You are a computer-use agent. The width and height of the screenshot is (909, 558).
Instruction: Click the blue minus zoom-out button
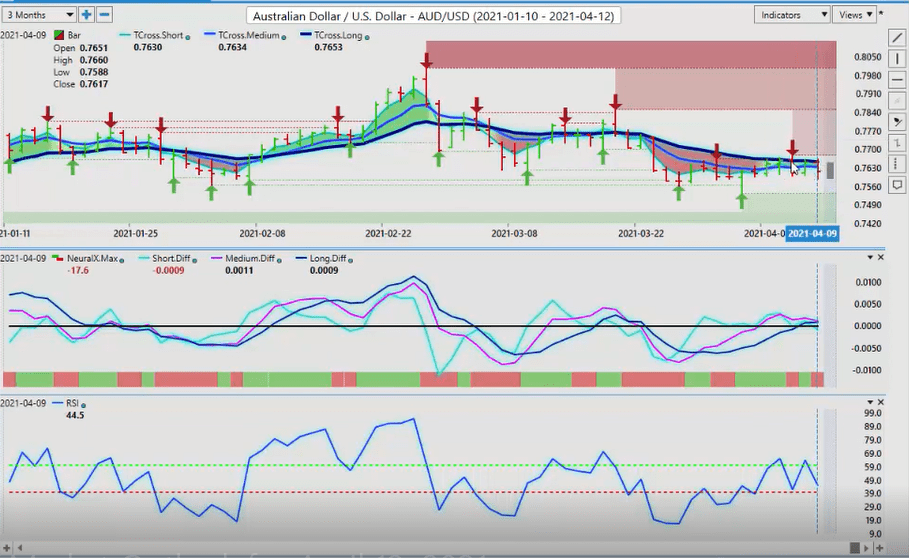tap(104, 14)
